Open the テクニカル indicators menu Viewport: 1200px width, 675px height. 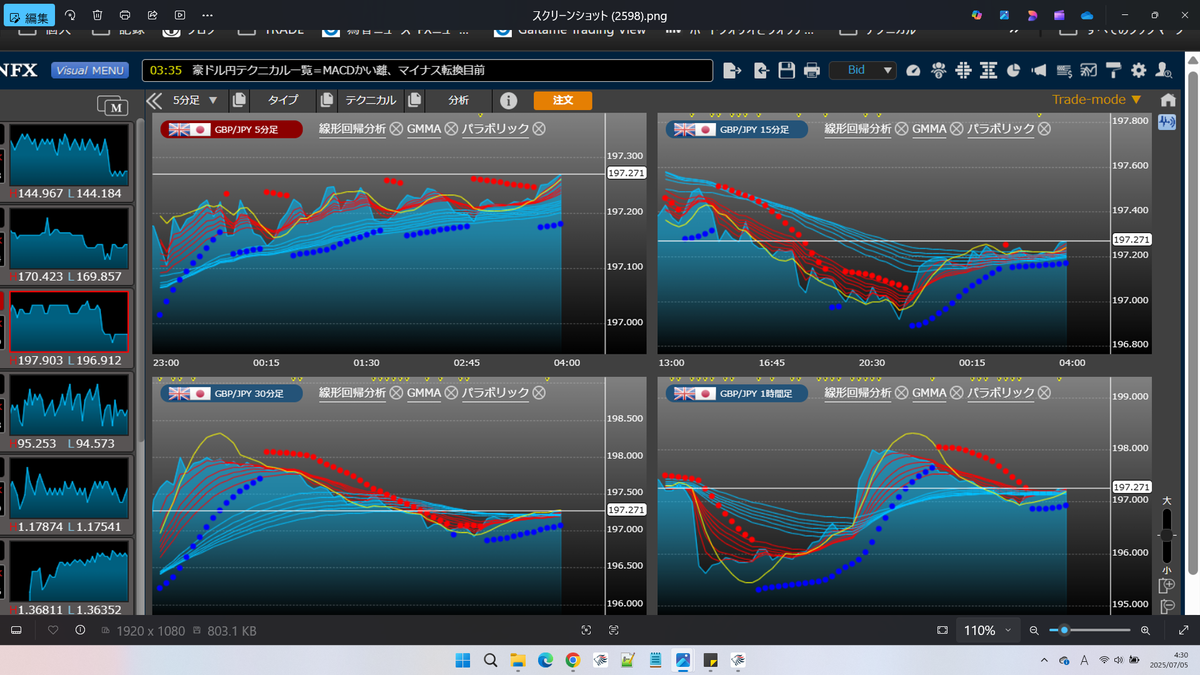(370, 100)
